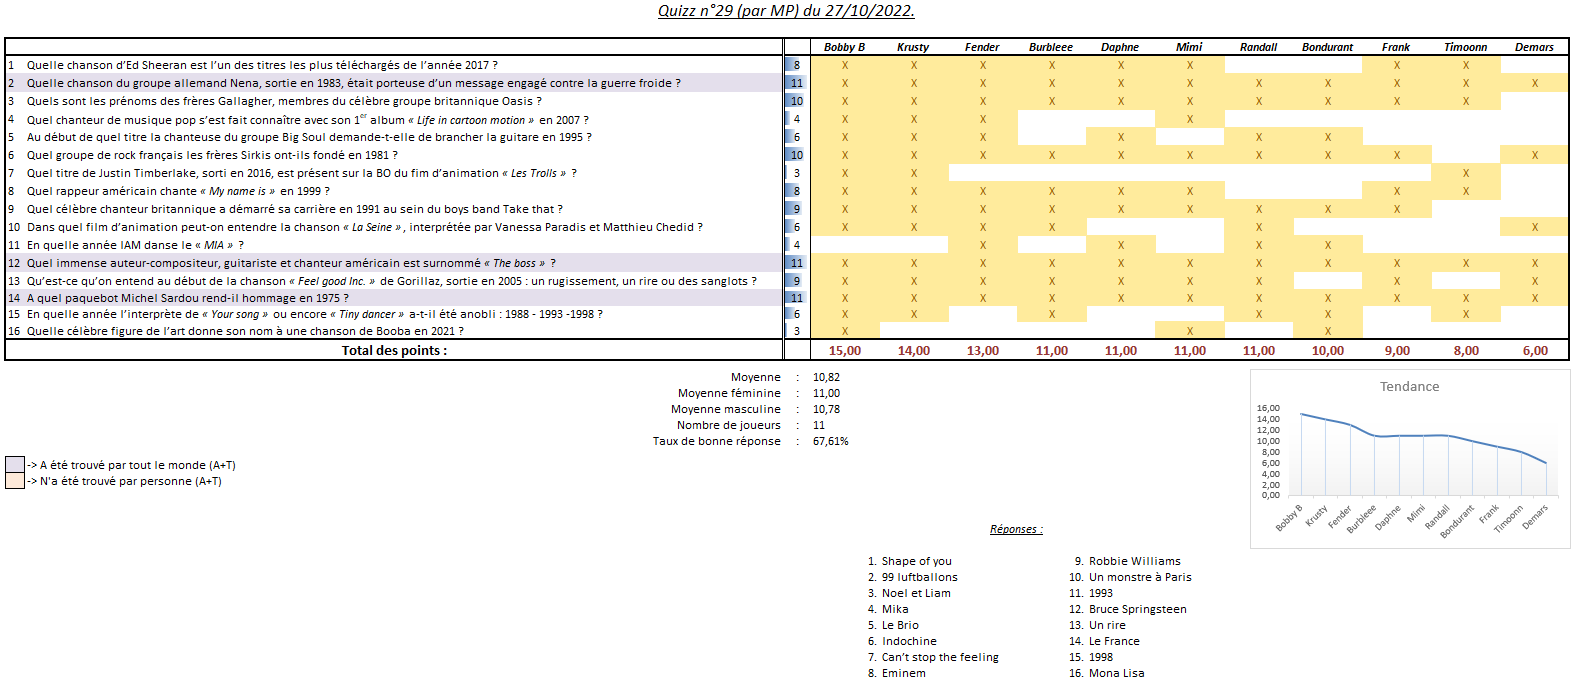This screenshot has height=683, width=1576.
Task: Click question 9 about Take That
Action: point(295,209)
